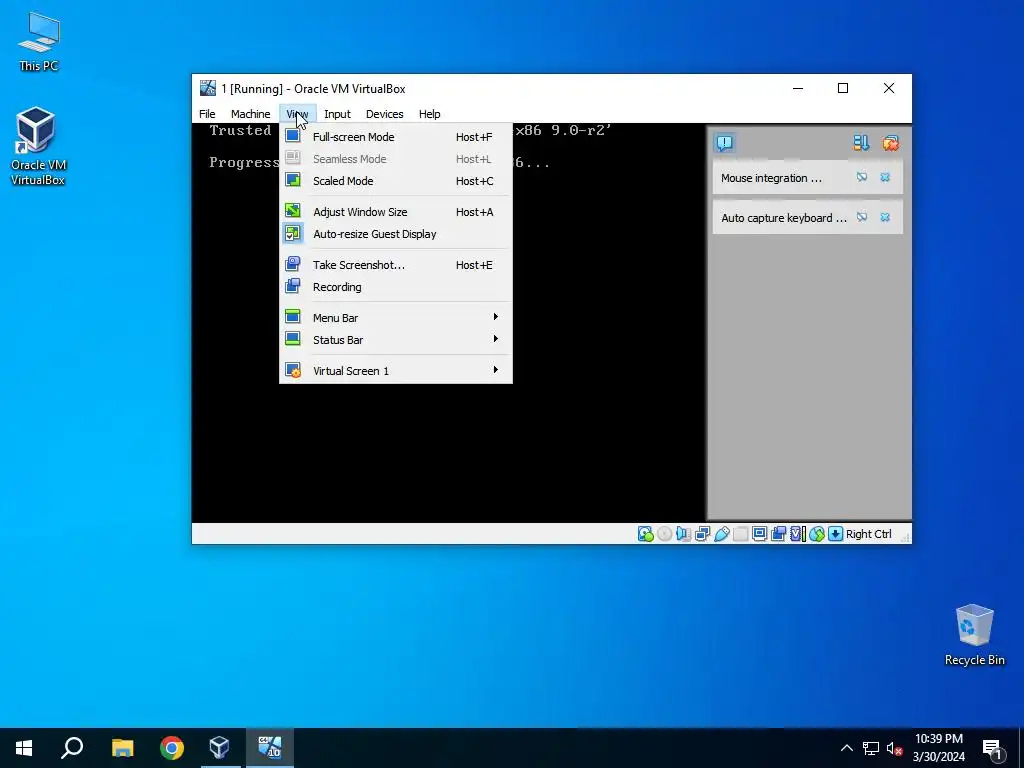This screenshot has height=768, width=1024.
Task: Click the Auto capture keyboard notification text
Action: (x=784, y=217)
